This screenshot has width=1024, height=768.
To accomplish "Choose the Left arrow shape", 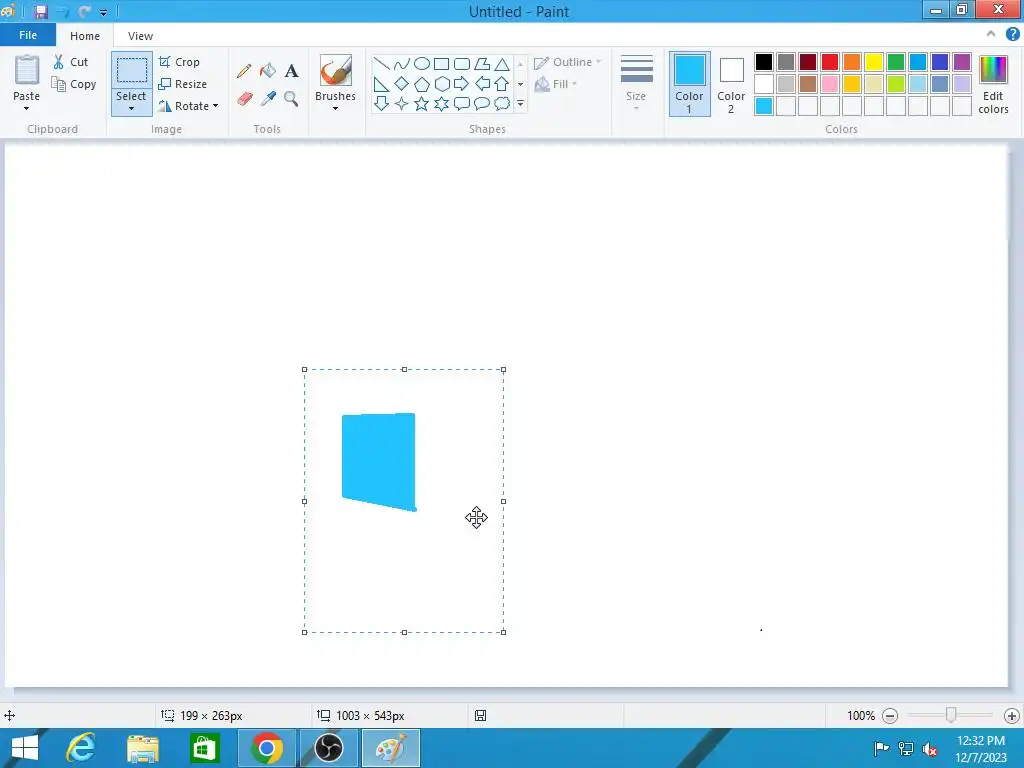I will coord(482,84).
